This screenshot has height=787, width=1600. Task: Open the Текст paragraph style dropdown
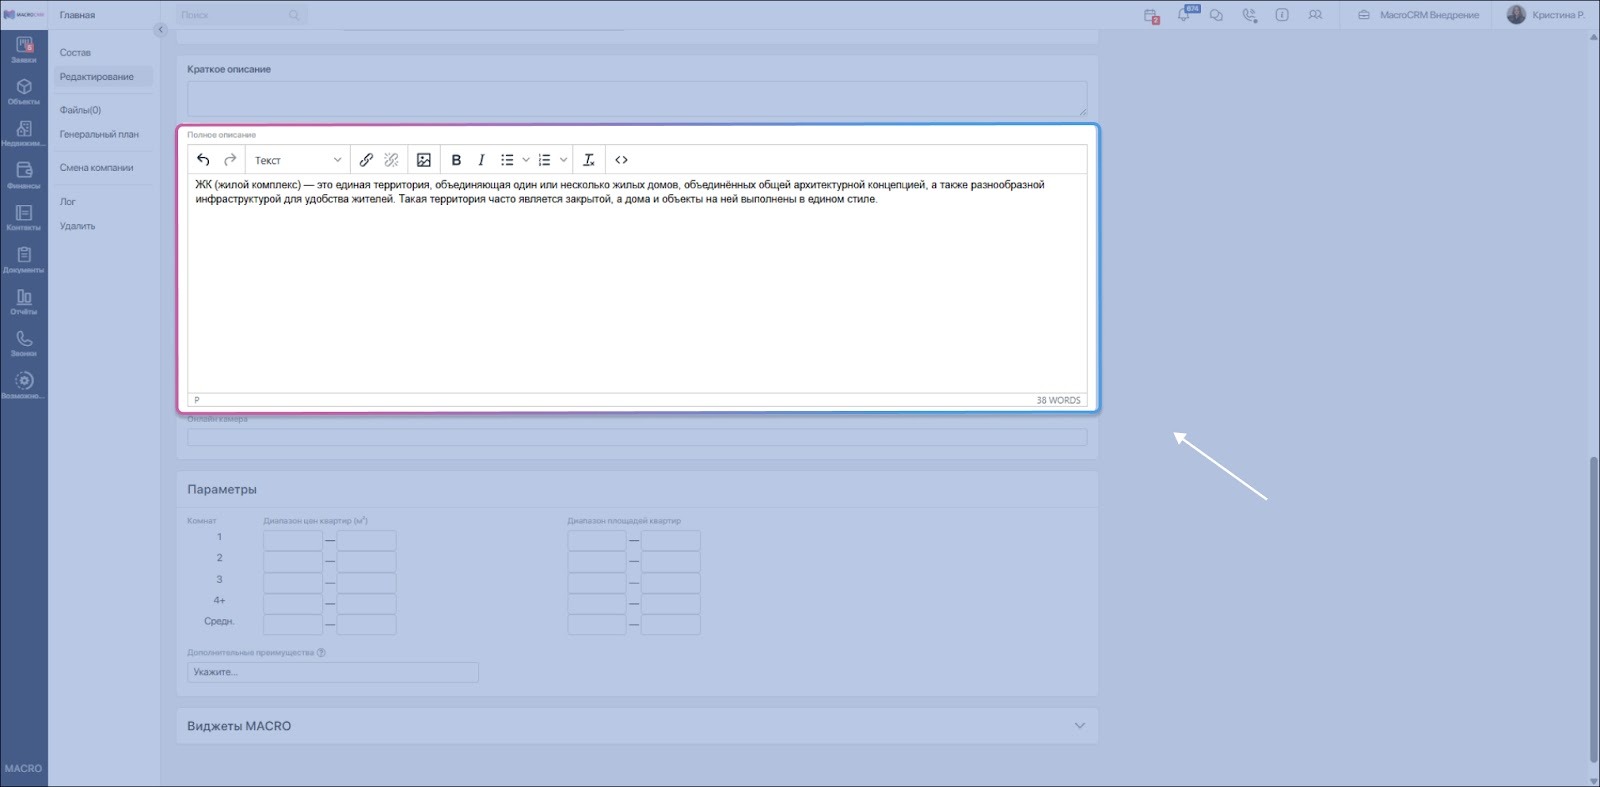point(297,160)
